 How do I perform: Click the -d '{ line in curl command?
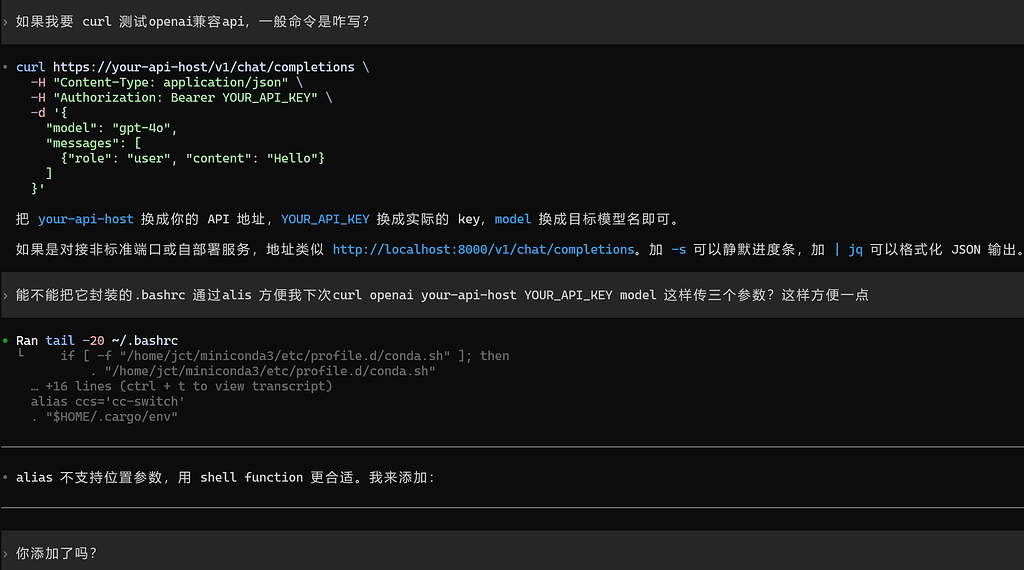click(49, 113)
